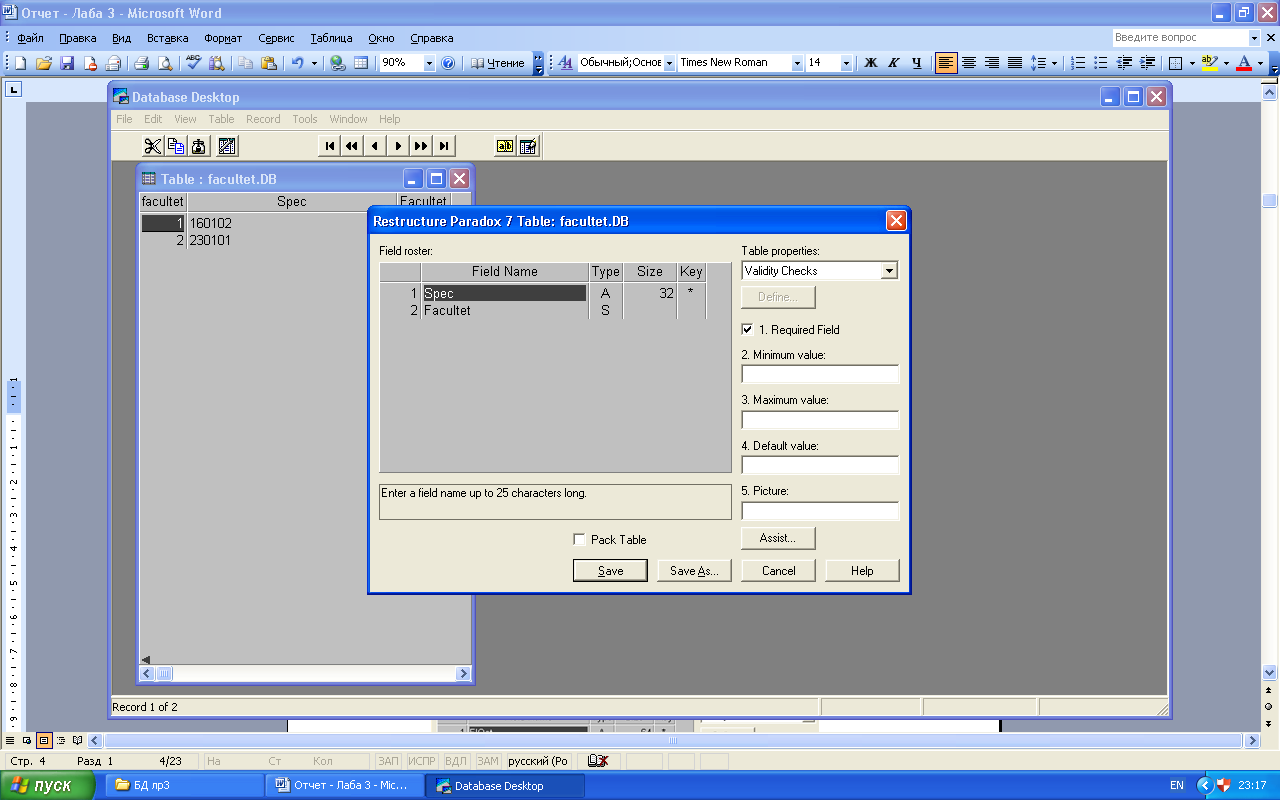The image size is (1280, 800).
Task: Create a new Word document
Action: pyautogui.click(x=20, y=63)
